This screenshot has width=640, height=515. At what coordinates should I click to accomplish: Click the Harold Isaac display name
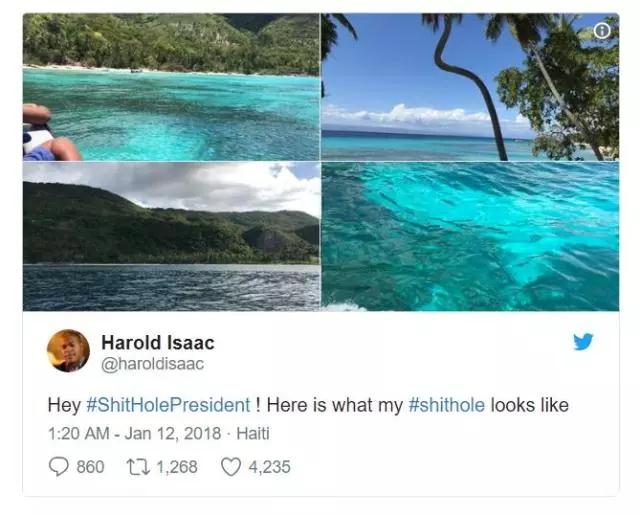click(158, 342)
